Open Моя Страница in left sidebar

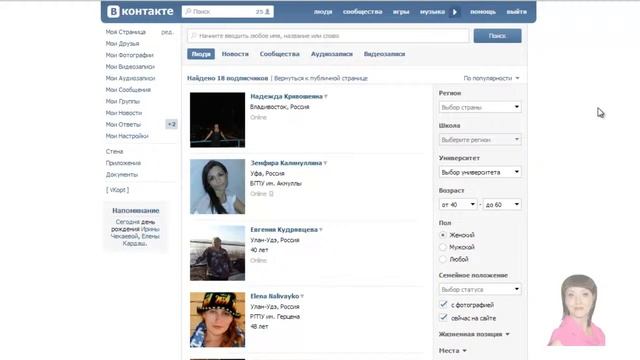(126, 32)
